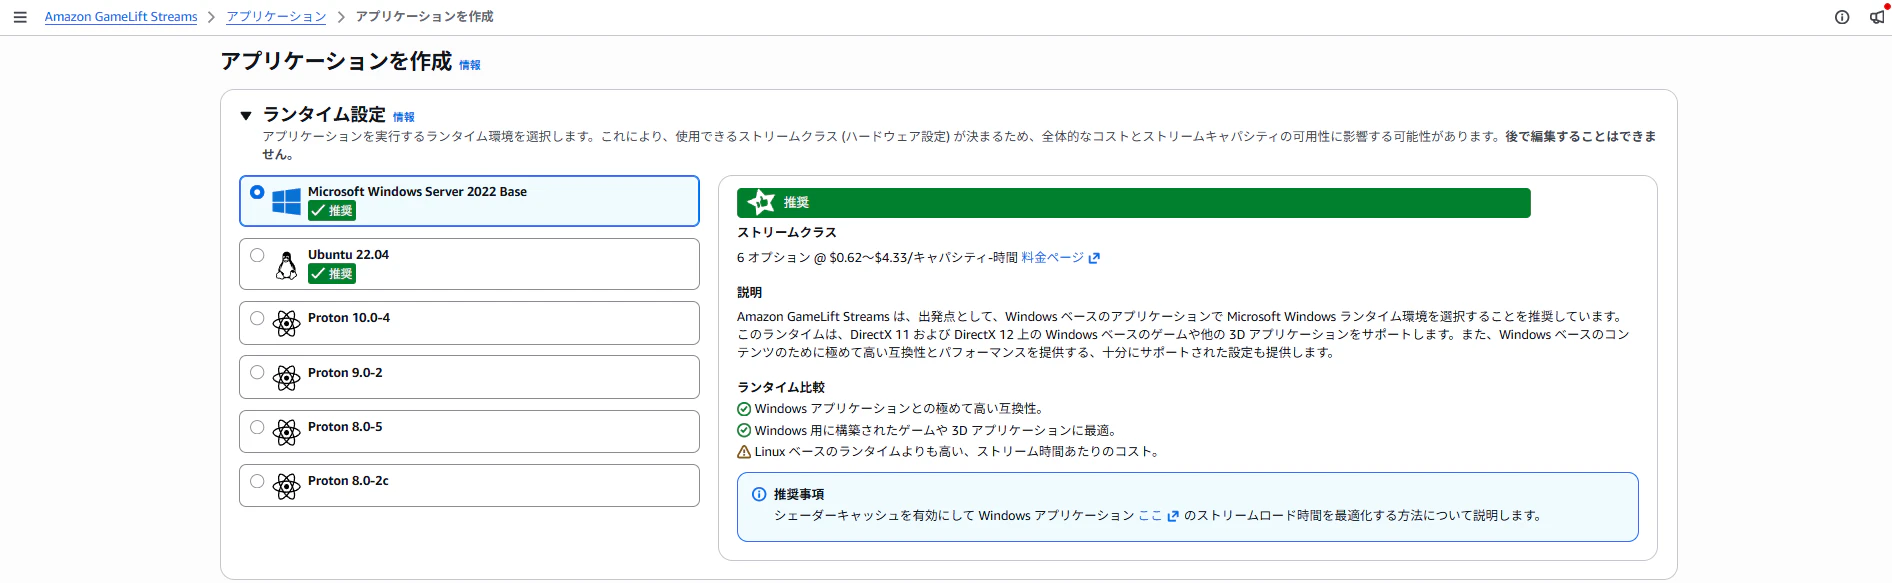Viewport: 1892px width, 583px height.
Task: Click the info circle icon in top bar
Action: (x=1842, y=17)
